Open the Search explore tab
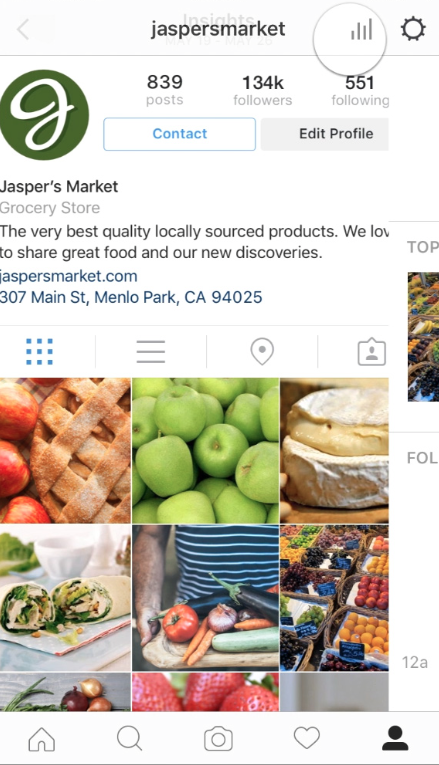439x765 pixels. point(130,739)
